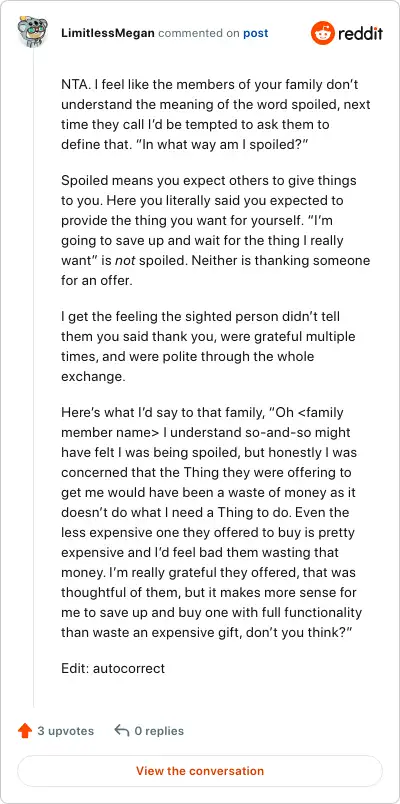Collapse the comment via the vertical thread line
The height and width of the screenshot is (804, 400).
pyautogui.click(x=34, y=378)
